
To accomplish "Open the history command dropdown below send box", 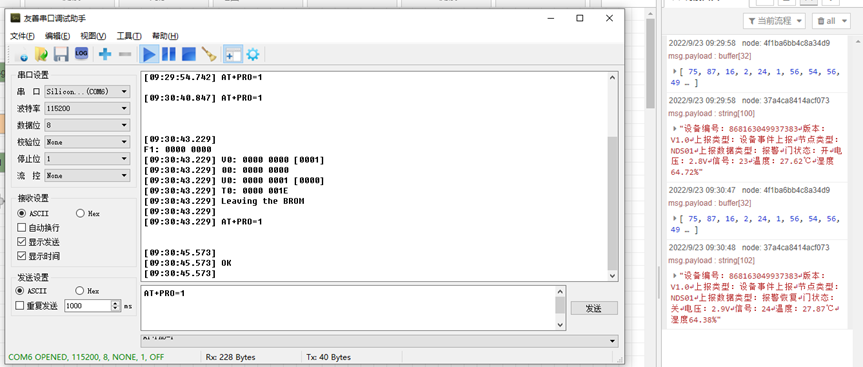I will click(379, 341).
